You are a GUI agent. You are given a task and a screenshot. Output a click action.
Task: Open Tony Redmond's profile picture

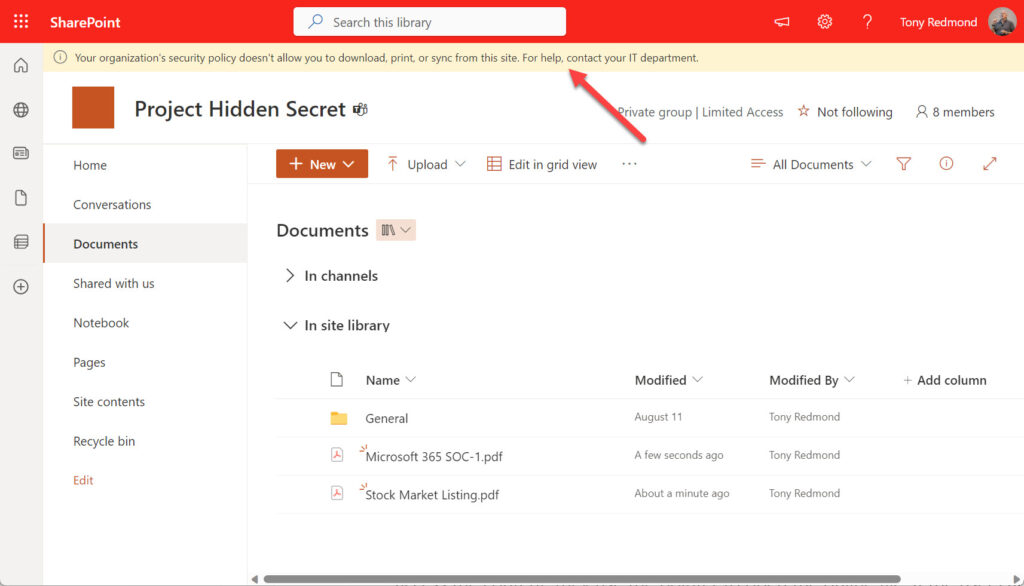[1002, 22]
